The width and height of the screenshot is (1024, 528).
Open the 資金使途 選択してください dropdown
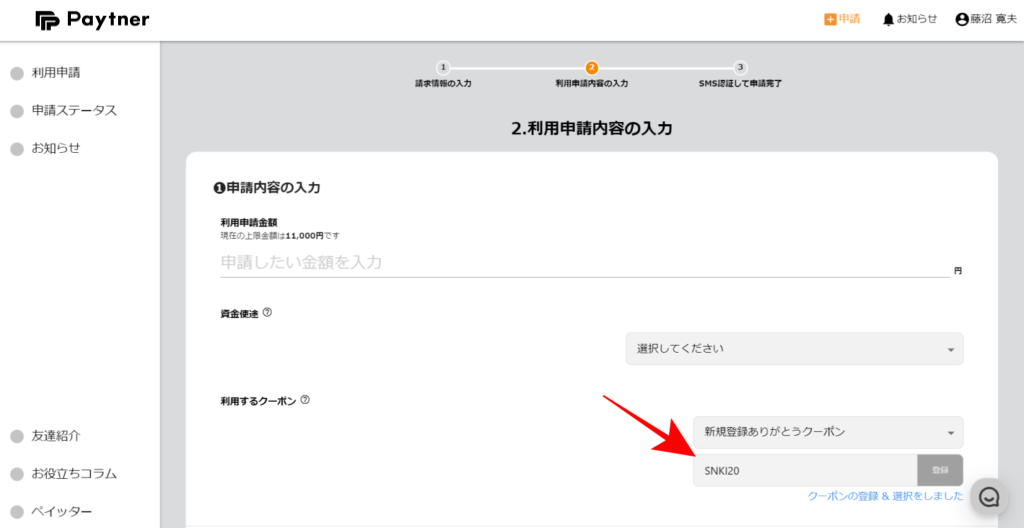[794, 349]
